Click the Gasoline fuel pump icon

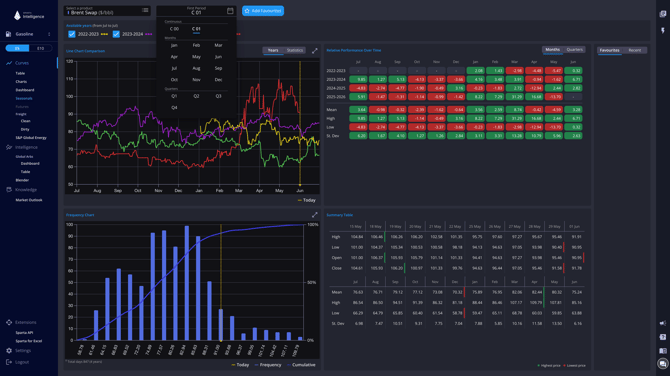9,34
